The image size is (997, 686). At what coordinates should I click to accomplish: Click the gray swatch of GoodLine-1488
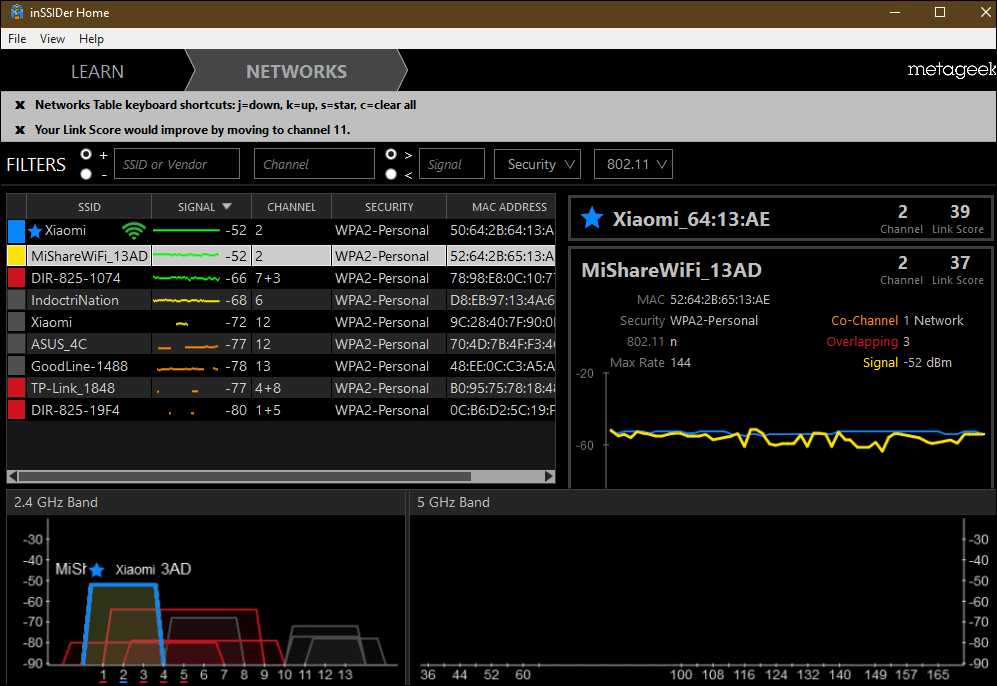[x=17, y=366]
